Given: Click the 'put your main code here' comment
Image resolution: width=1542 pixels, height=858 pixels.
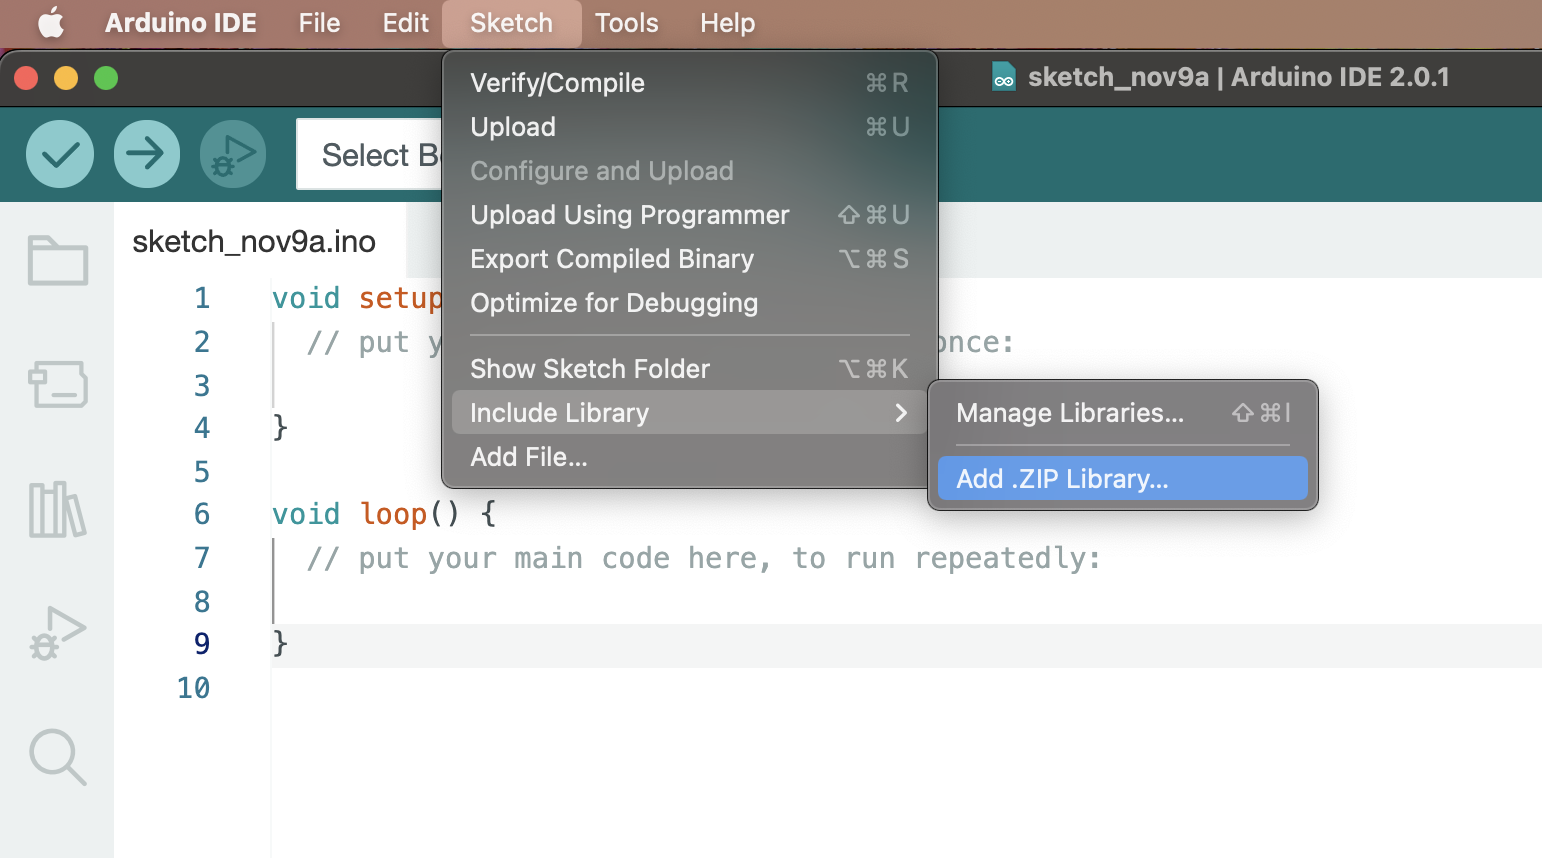Looking at the screenshot, I should (x=703, y=558).
